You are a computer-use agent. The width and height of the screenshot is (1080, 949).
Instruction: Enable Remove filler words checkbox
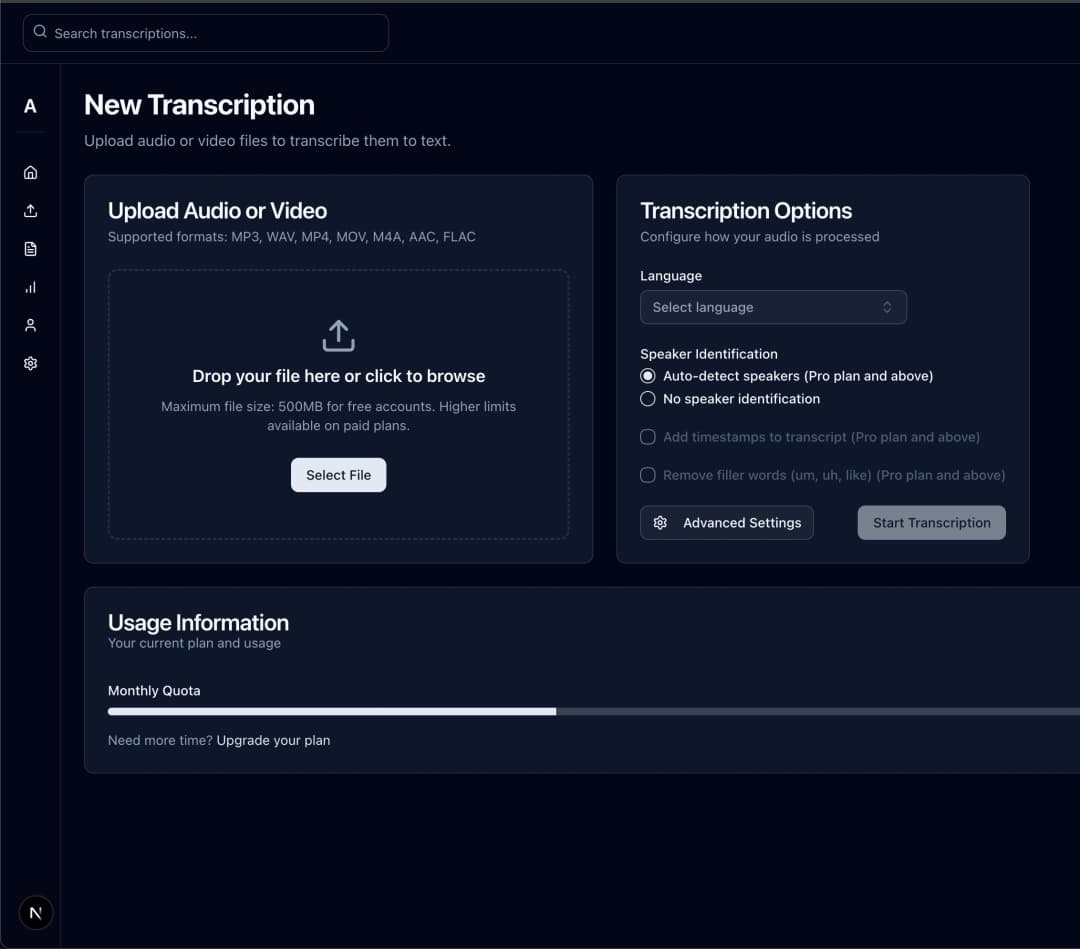[x=647, y=475]
